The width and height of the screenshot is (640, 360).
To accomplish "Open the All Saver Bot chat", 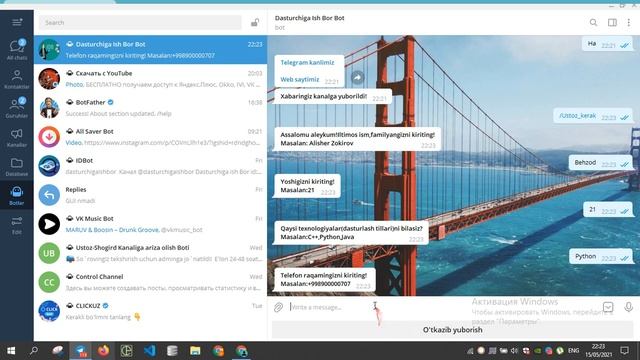I will coord(150,137).
